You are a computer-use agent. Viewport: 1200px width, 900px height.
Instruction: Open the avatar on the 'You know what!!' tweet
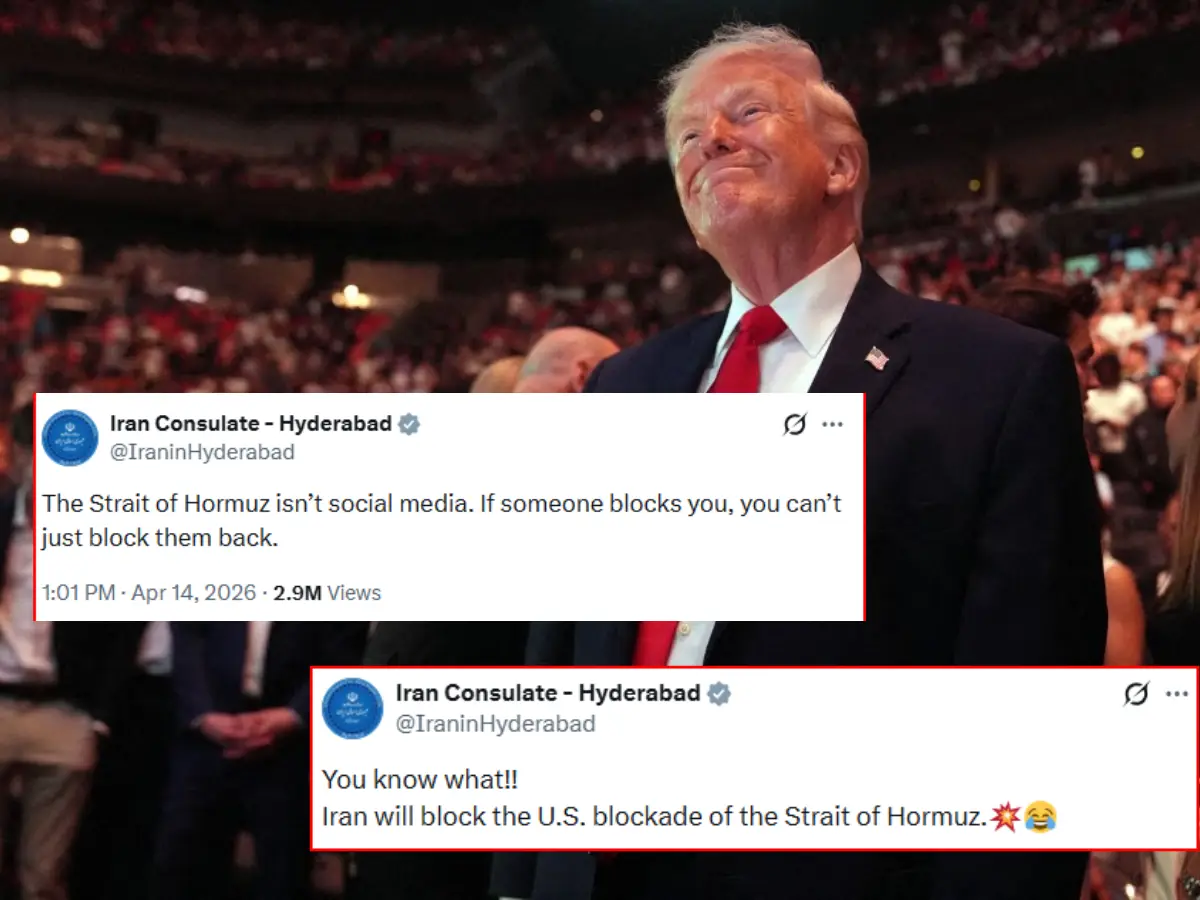click(x=352, y=708)
